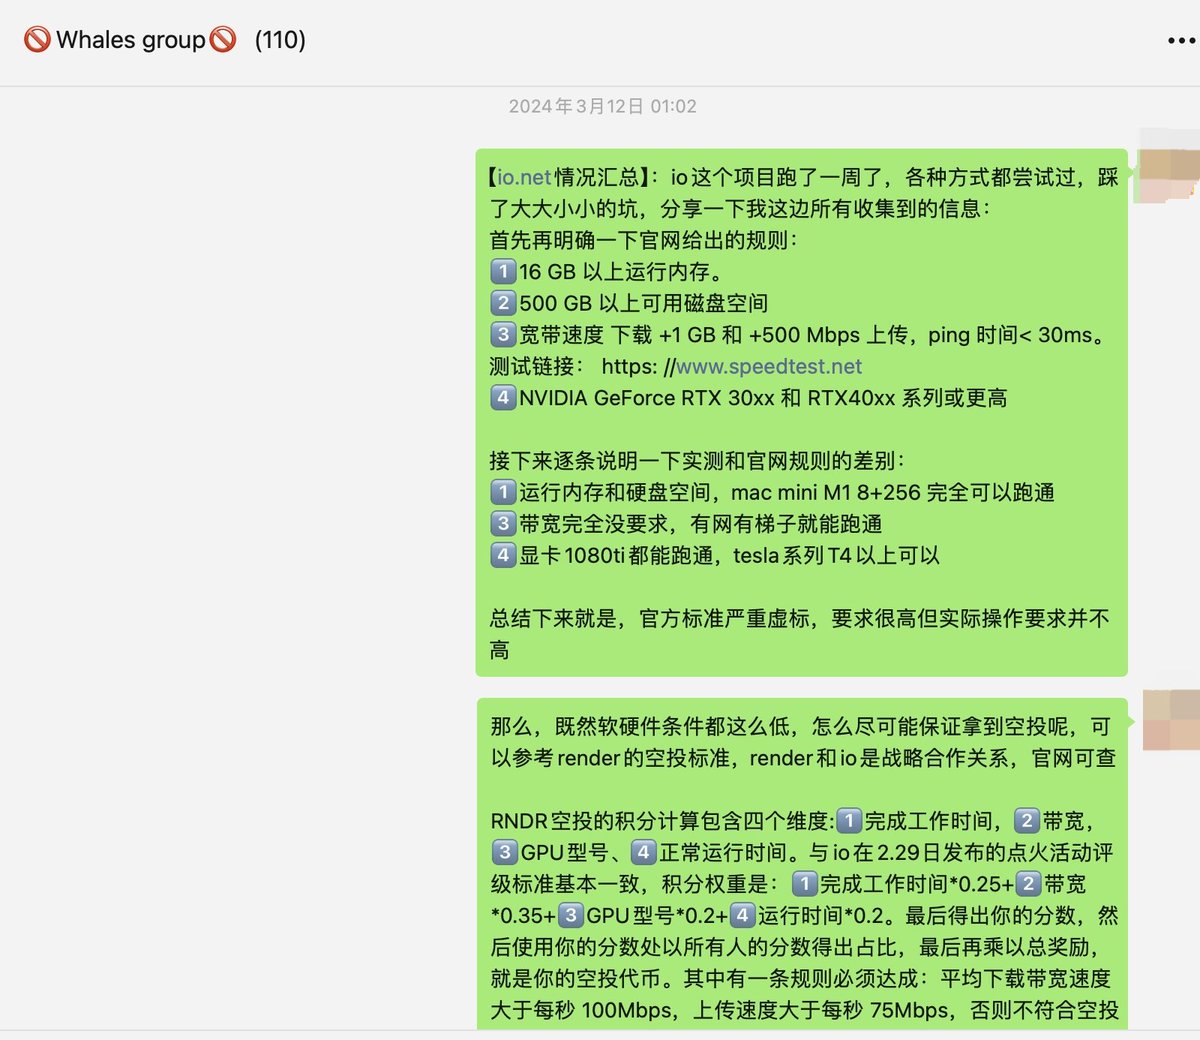Click keycap 2 before '500 GB 以上可用磁盘空间'
This screenshot has height=1040, width=1200.
click(x=503, y=303)
